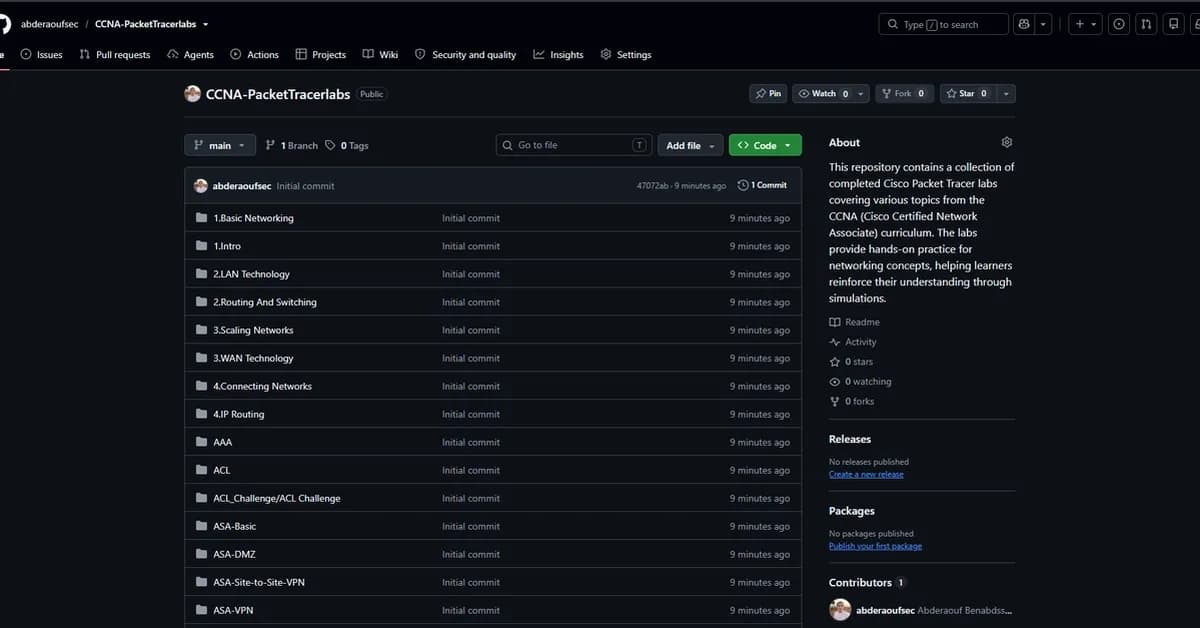Screen dimensions: 1200x628
Task: Go to the Projects tab
Action: [320, 55]
